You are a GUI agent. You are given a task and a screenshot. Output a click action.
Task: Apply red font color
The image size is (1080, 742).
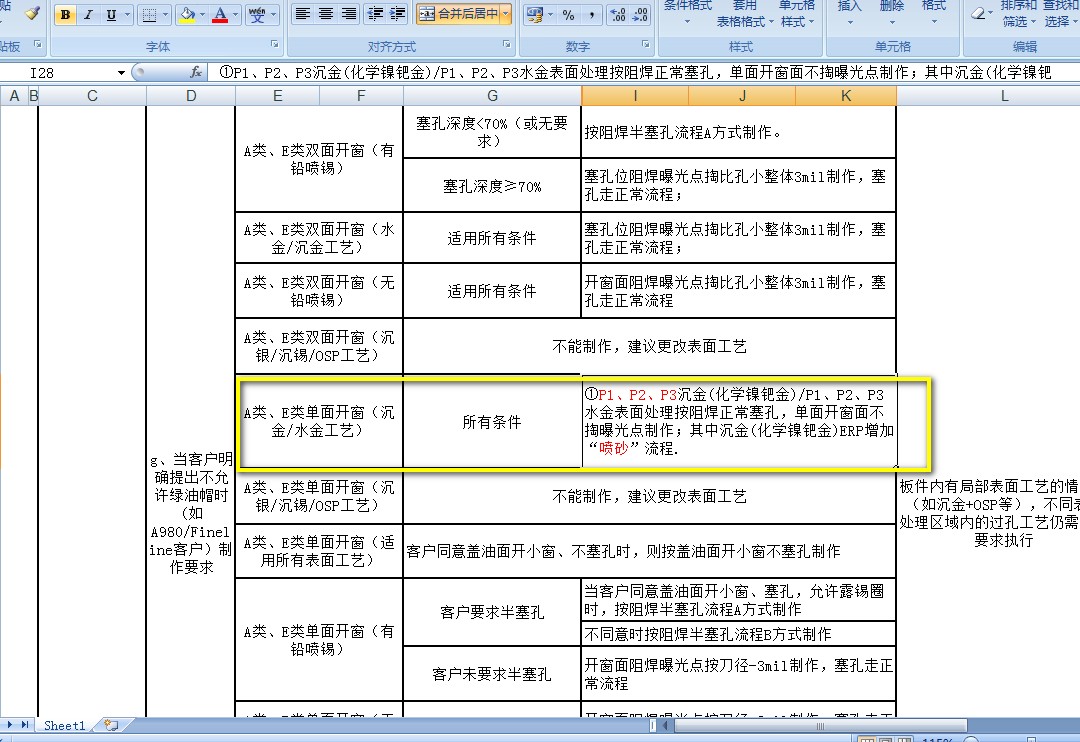coord(220,14)
